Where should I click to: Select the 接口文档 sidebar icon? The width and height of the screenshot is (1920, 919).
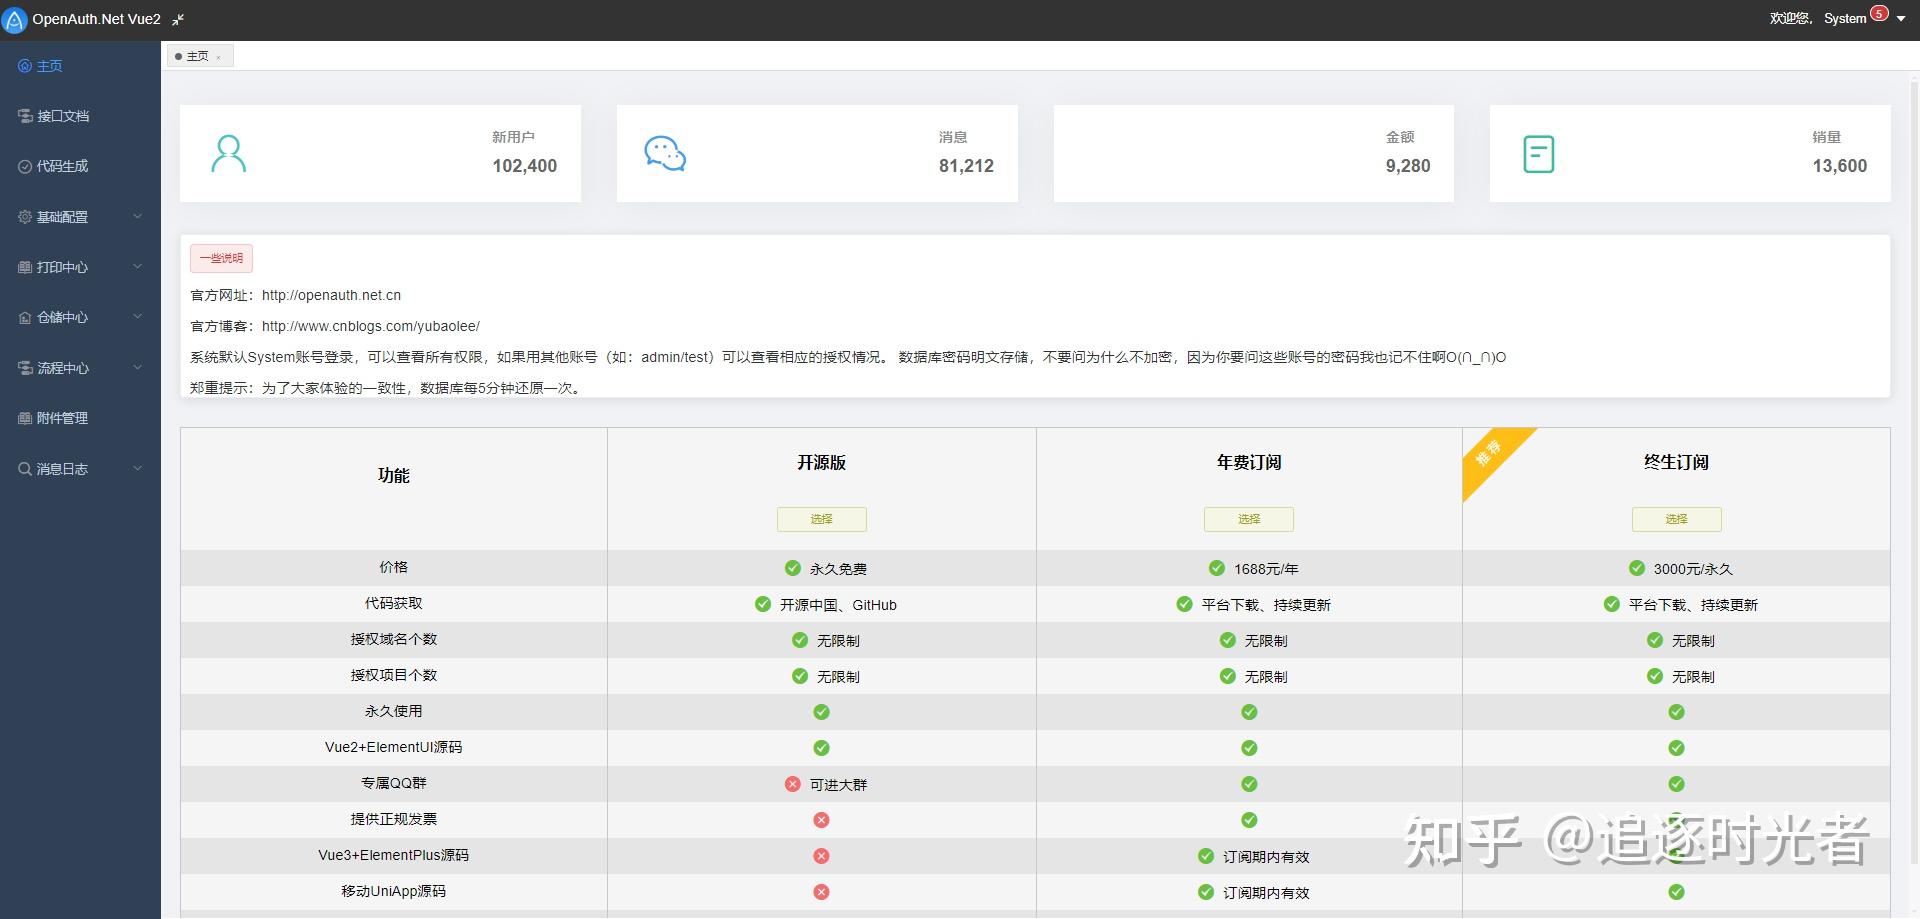[23, 115]
